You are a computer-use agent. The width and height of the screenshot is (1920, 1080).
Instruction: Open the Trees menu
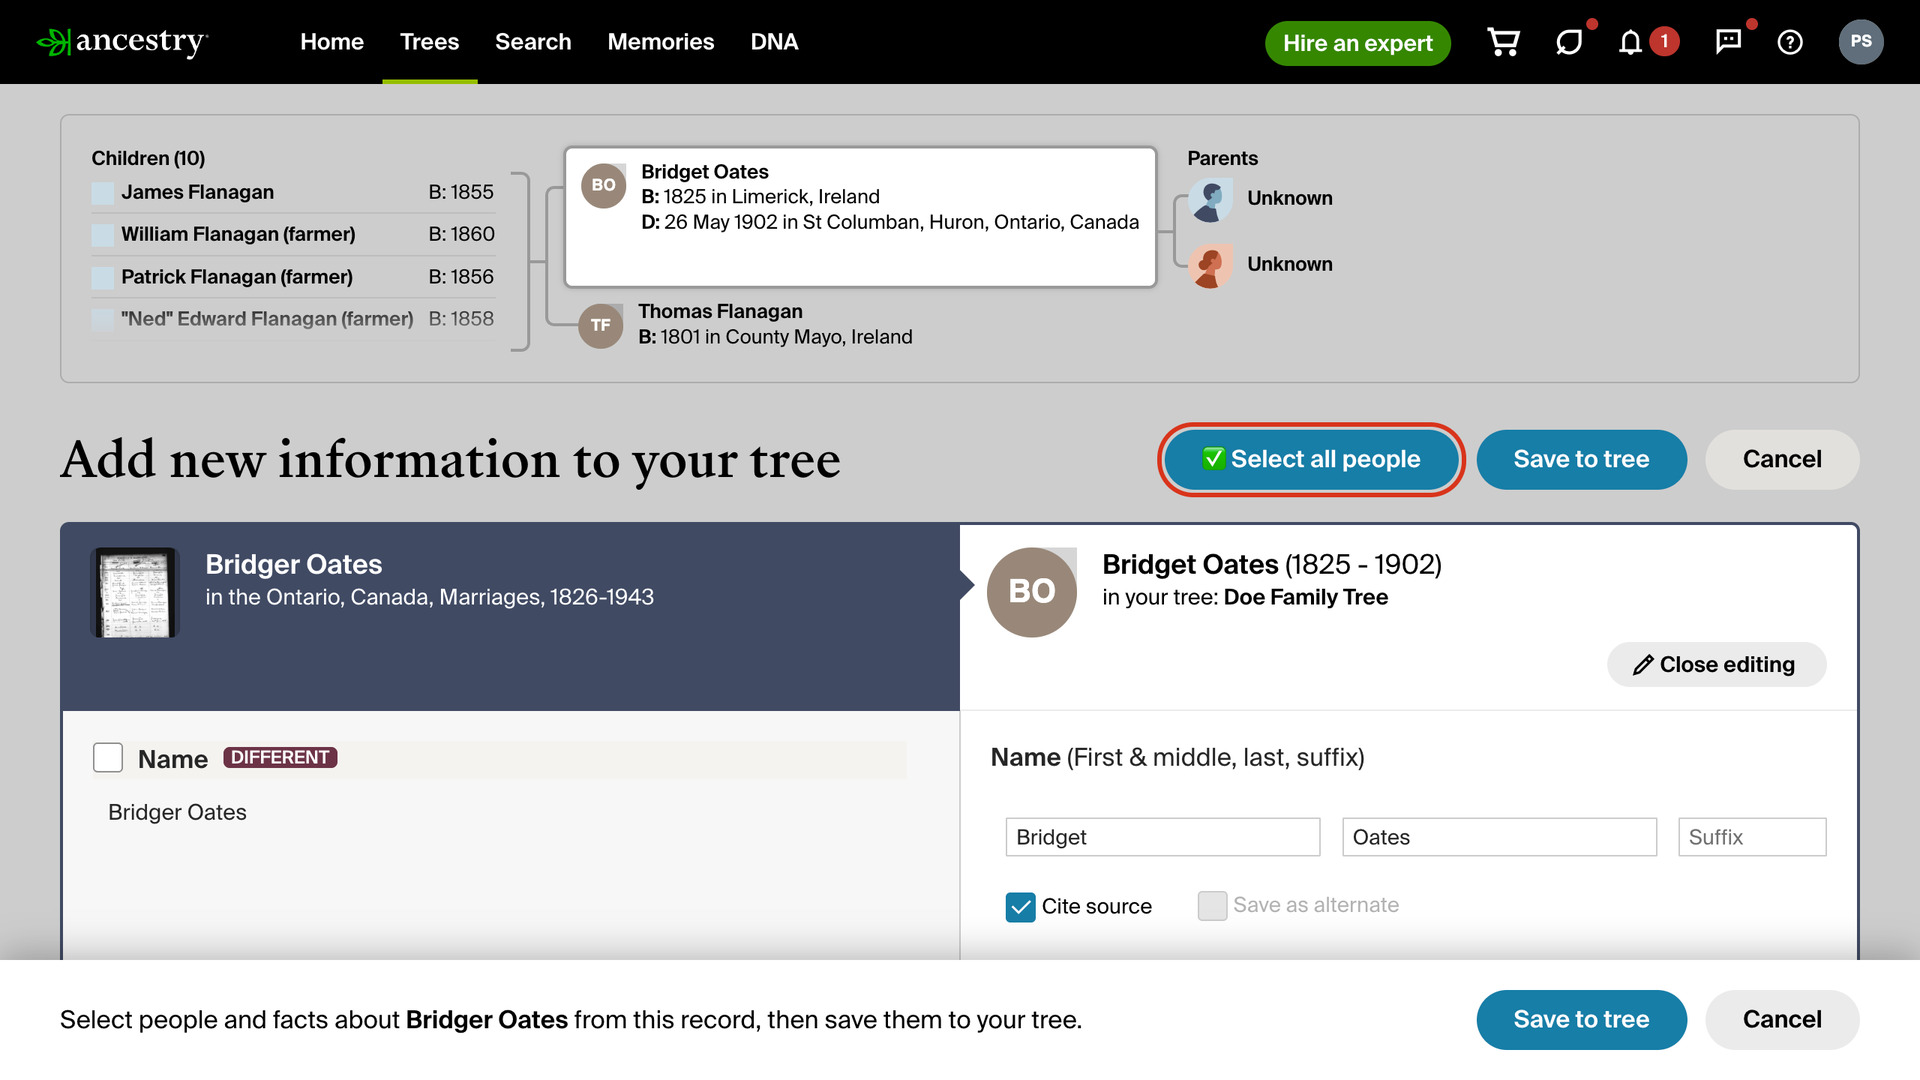pyautogui.click(x=430, y=42)
